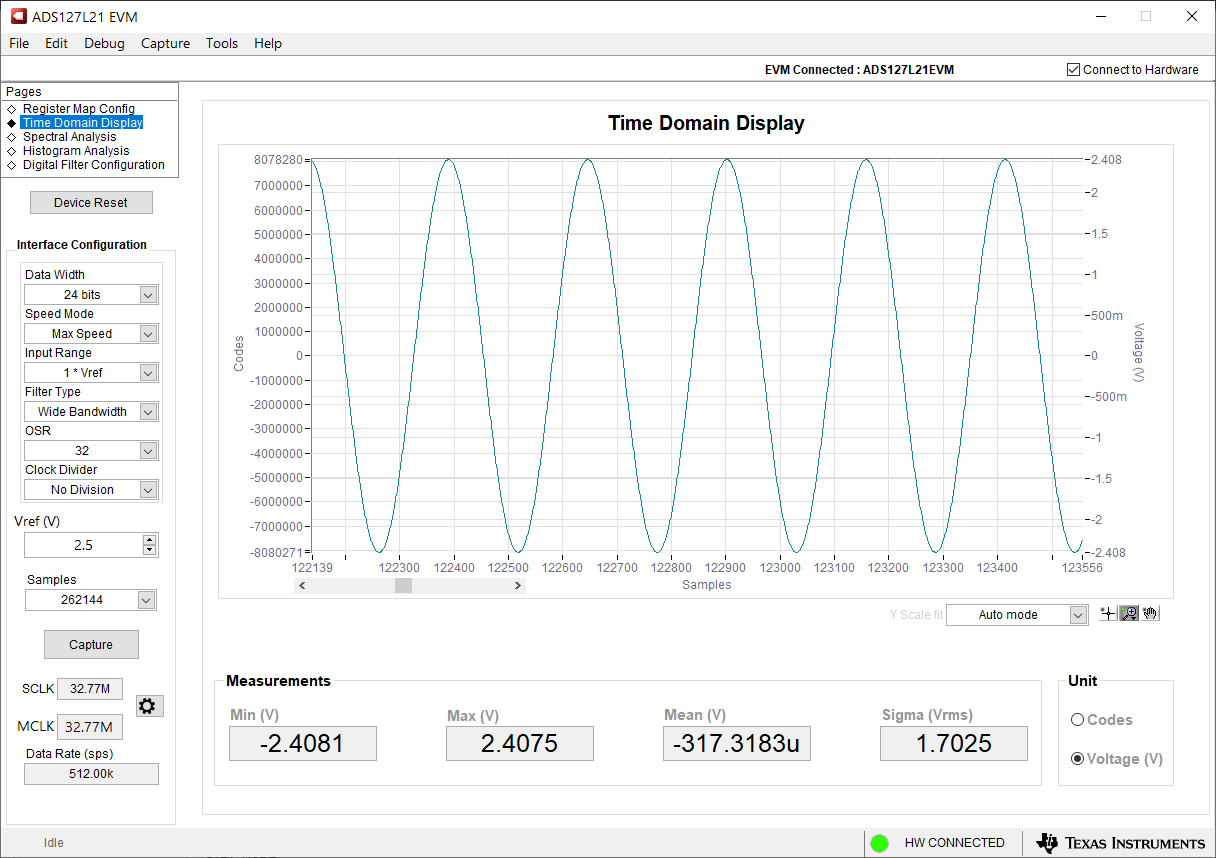Select the Codes unit radio button
Viewport: 1216px width, 858px height.
pyautogui.click(x=1077, y=720)
